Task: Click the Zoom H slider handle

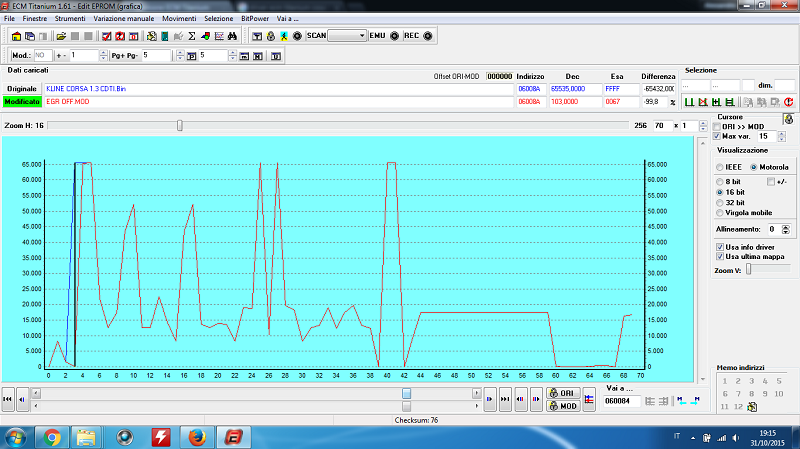Action: [x=180, y=125]
